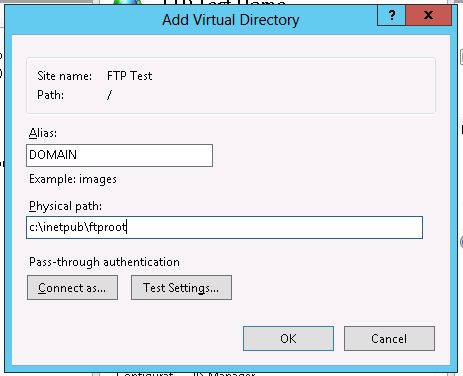Run Test Settings... for the path
This screenshot has width=463, height=376.
pyautogui.click(x=181, y=288)
